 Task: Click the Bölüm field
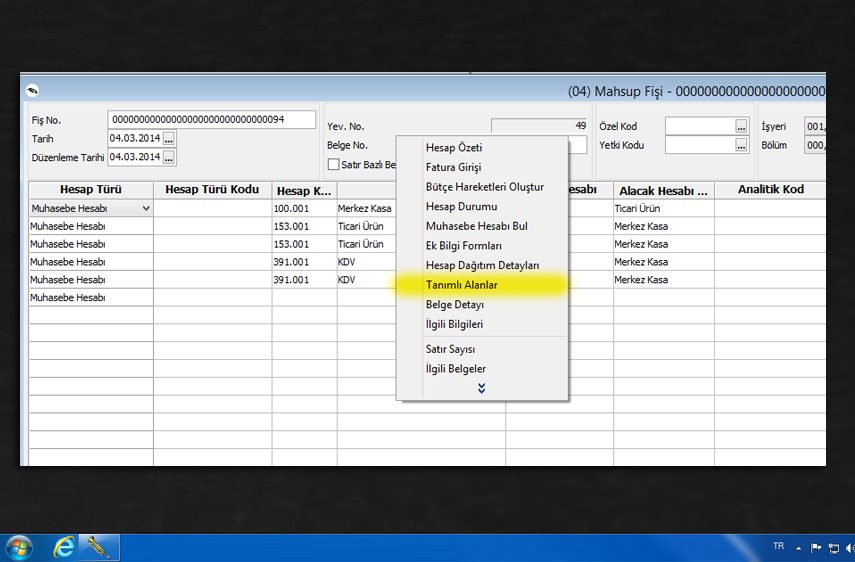[815, 146]
